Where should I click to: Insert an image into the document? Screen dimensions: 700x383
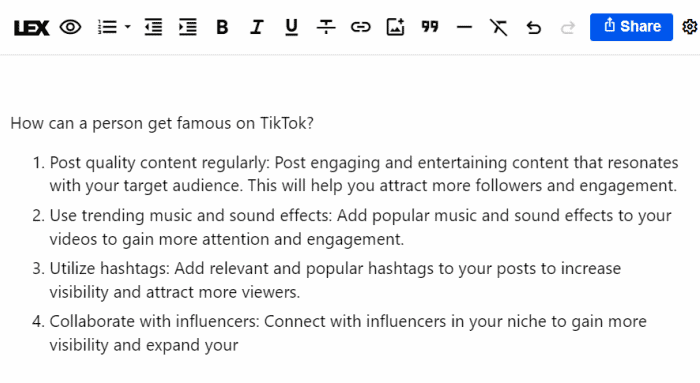click(x=396, y=27)
